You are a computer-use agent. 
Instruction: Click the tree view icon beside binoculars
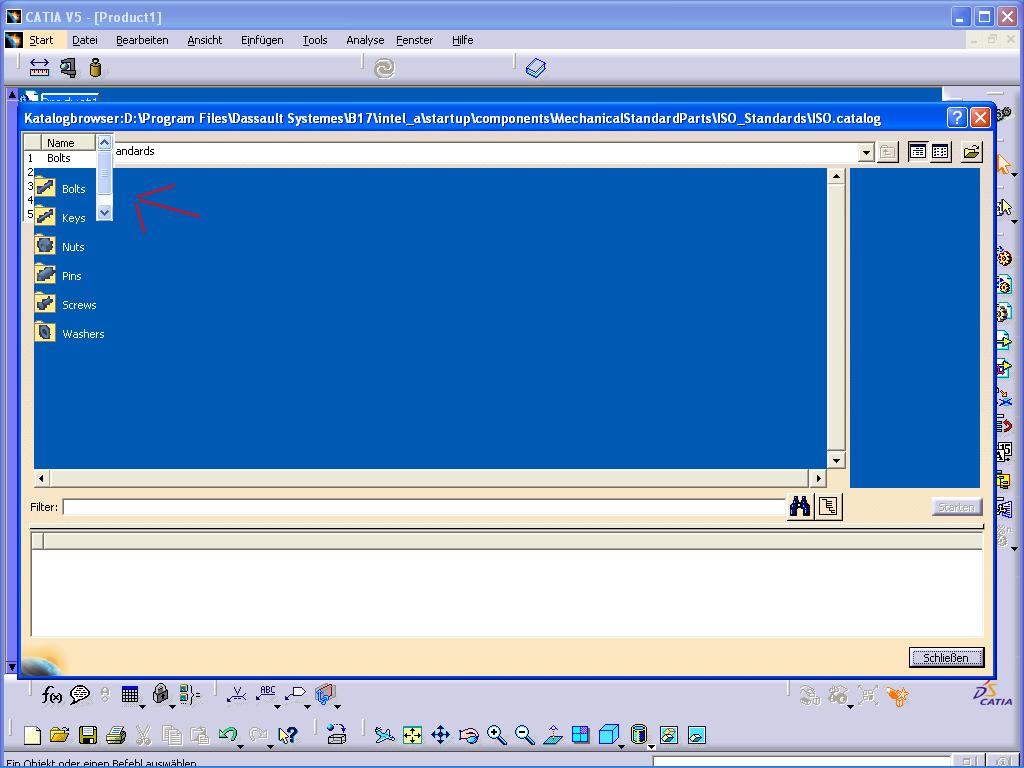click(828, 506)
